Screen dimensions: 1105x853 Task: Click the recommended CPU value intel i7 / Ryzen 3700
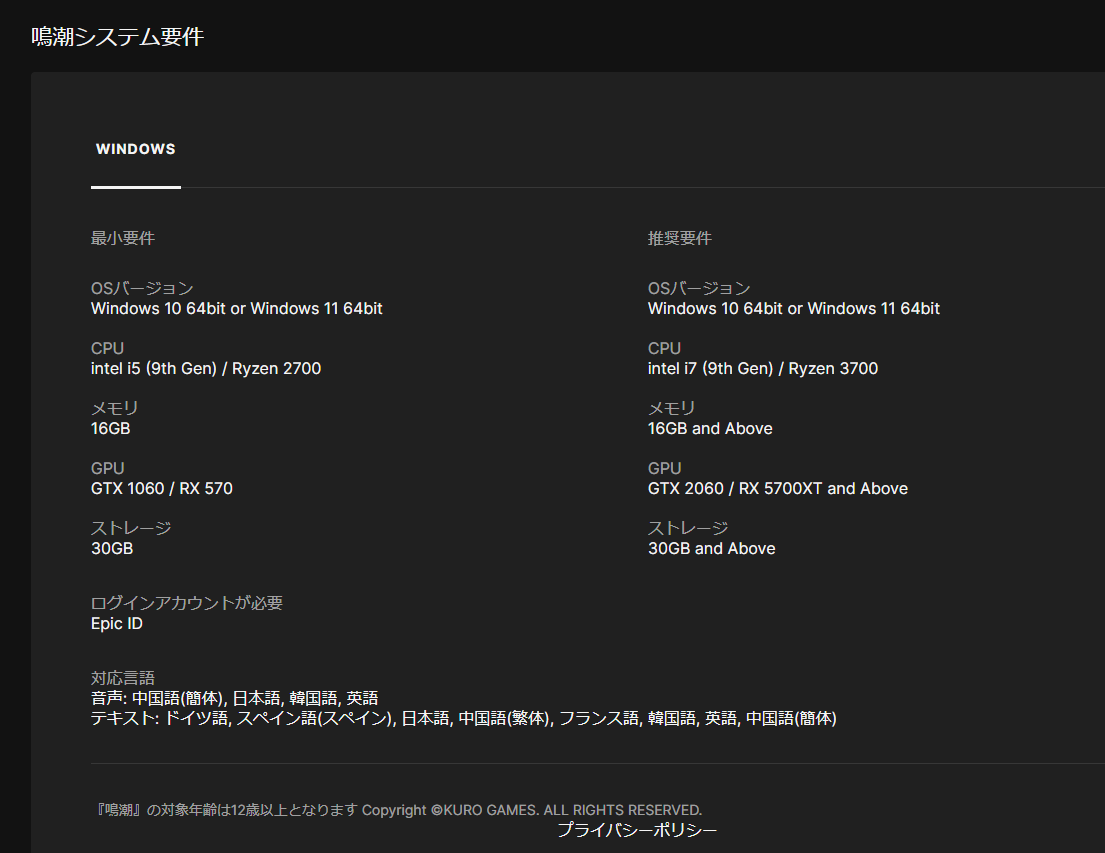point(762,368)
